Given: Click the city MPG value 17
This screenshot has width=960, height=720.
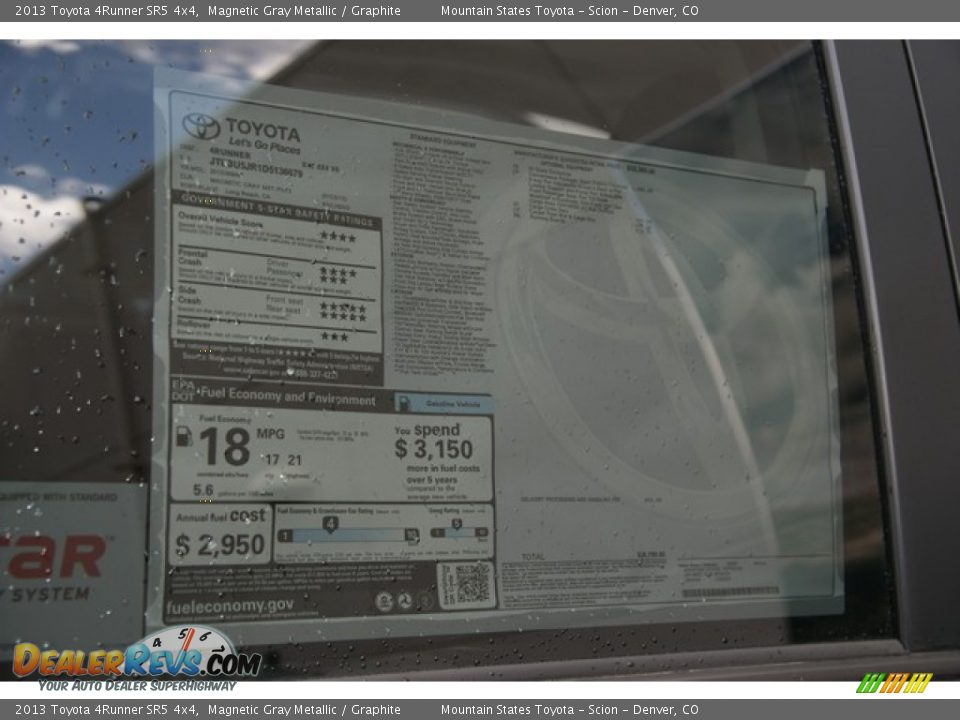Looking at the screenshot, I should click(x=272, y=459).
